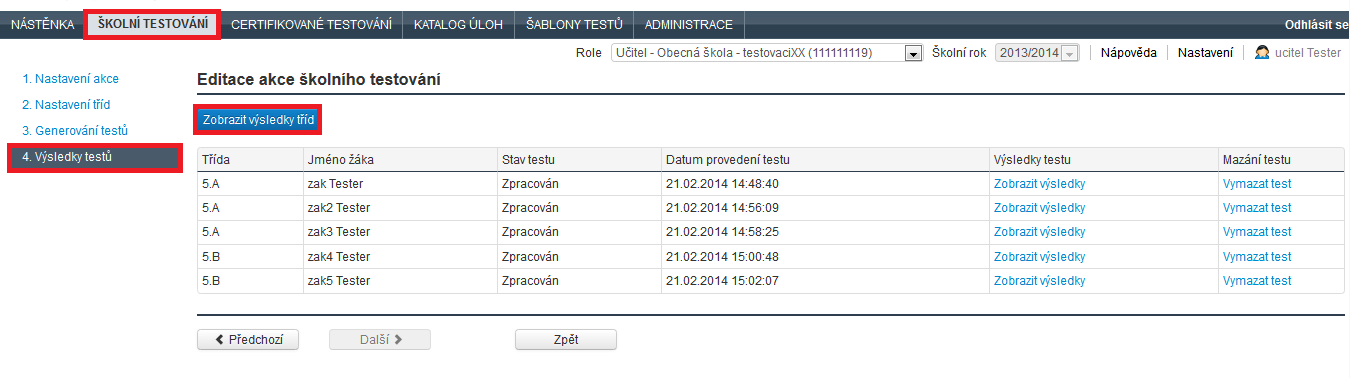
Task: Open the KATALOG ÚLOH tab
Action: coord(458,24)
